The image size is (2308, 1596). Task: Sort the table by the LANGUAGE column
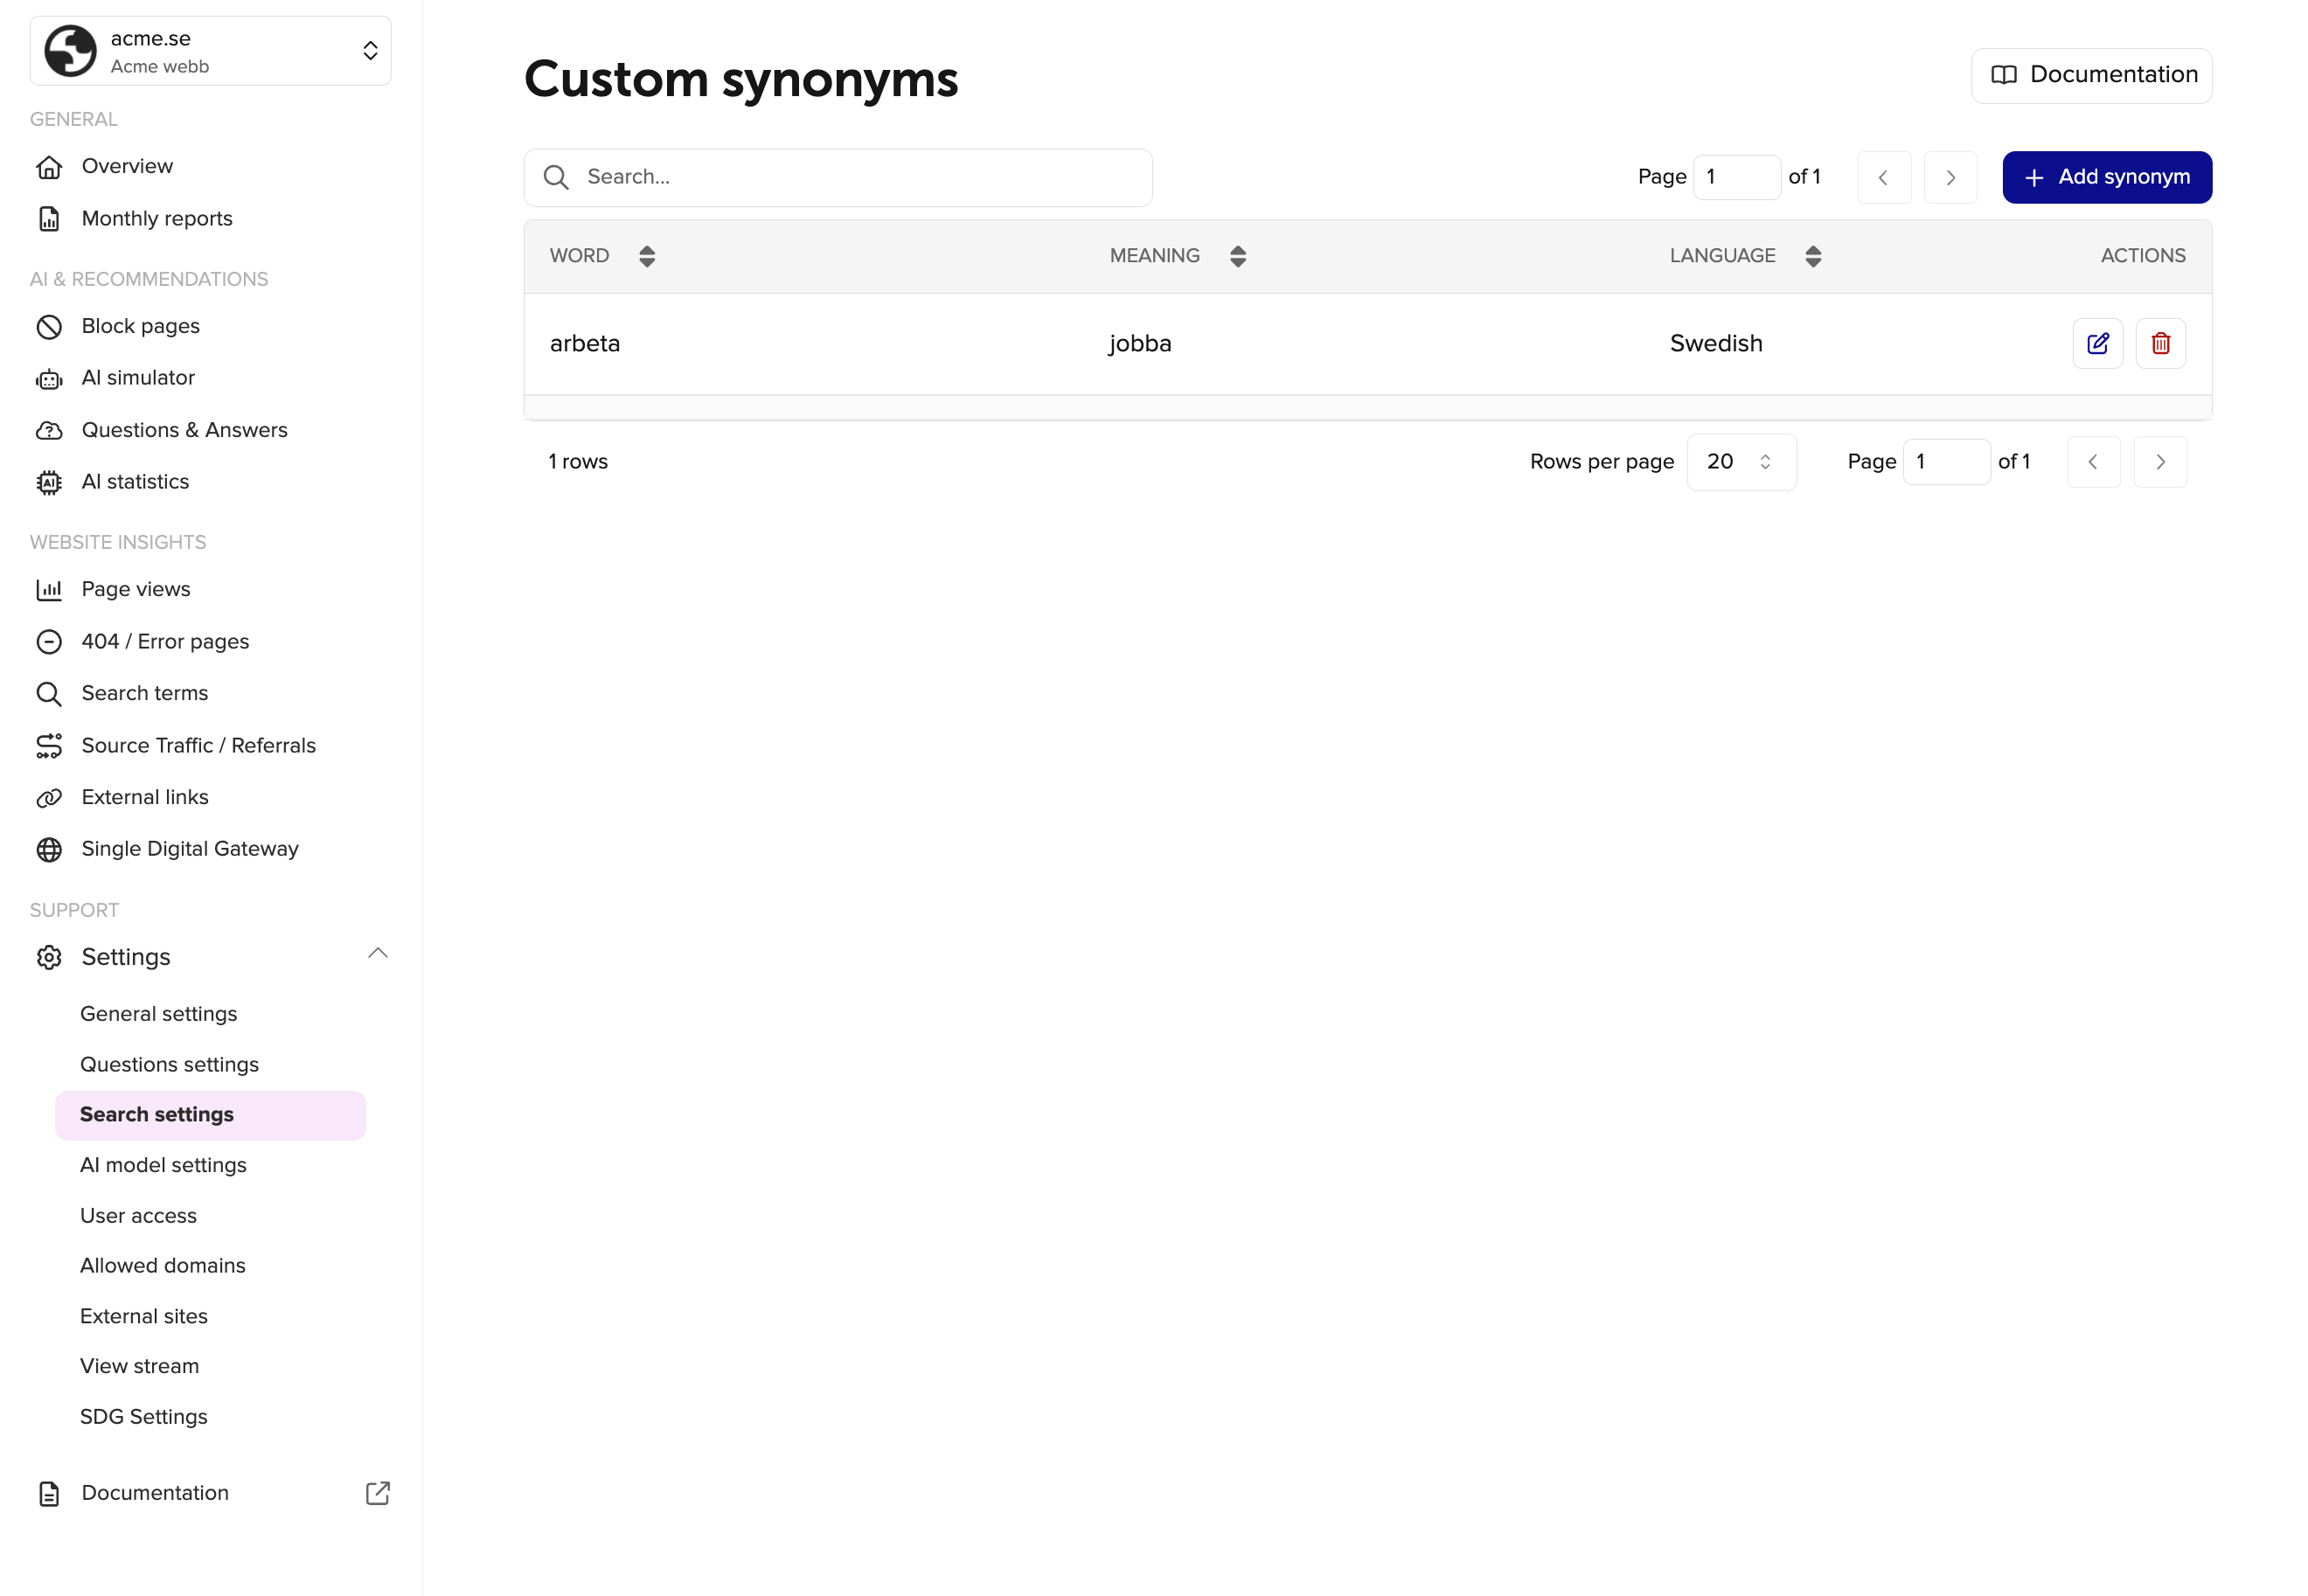(1813, 256)
